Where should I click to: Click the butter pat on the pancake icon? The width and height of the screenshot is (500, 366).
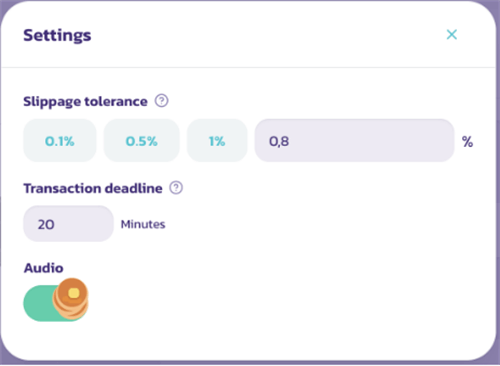pos(74,293)
